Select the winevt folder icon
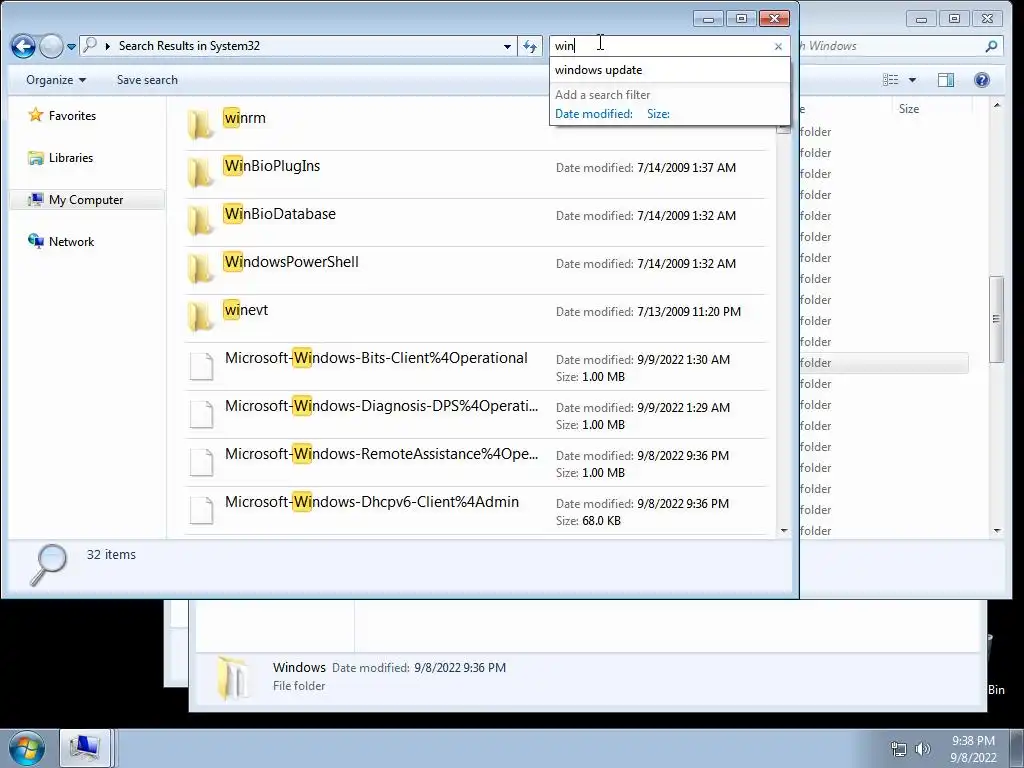This screenshot has width=1024, height=768. click(200, 316)
